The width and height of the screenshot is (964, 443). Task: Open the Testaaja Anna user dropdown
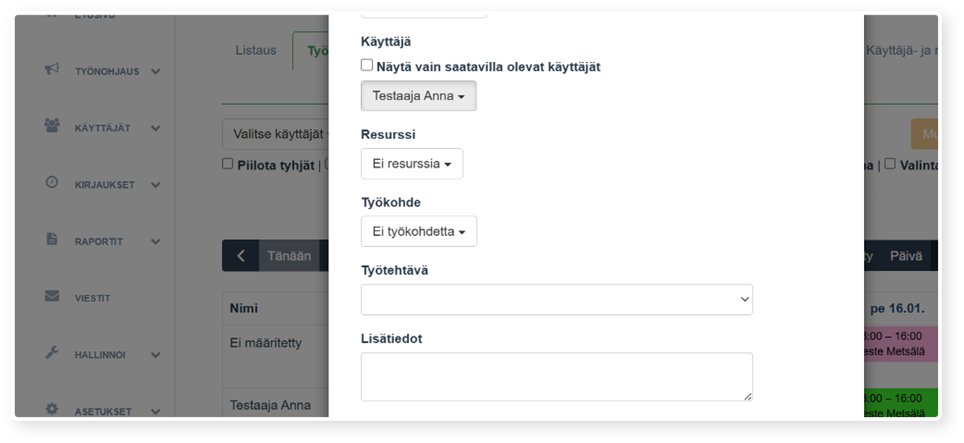[x=418, y=96]
